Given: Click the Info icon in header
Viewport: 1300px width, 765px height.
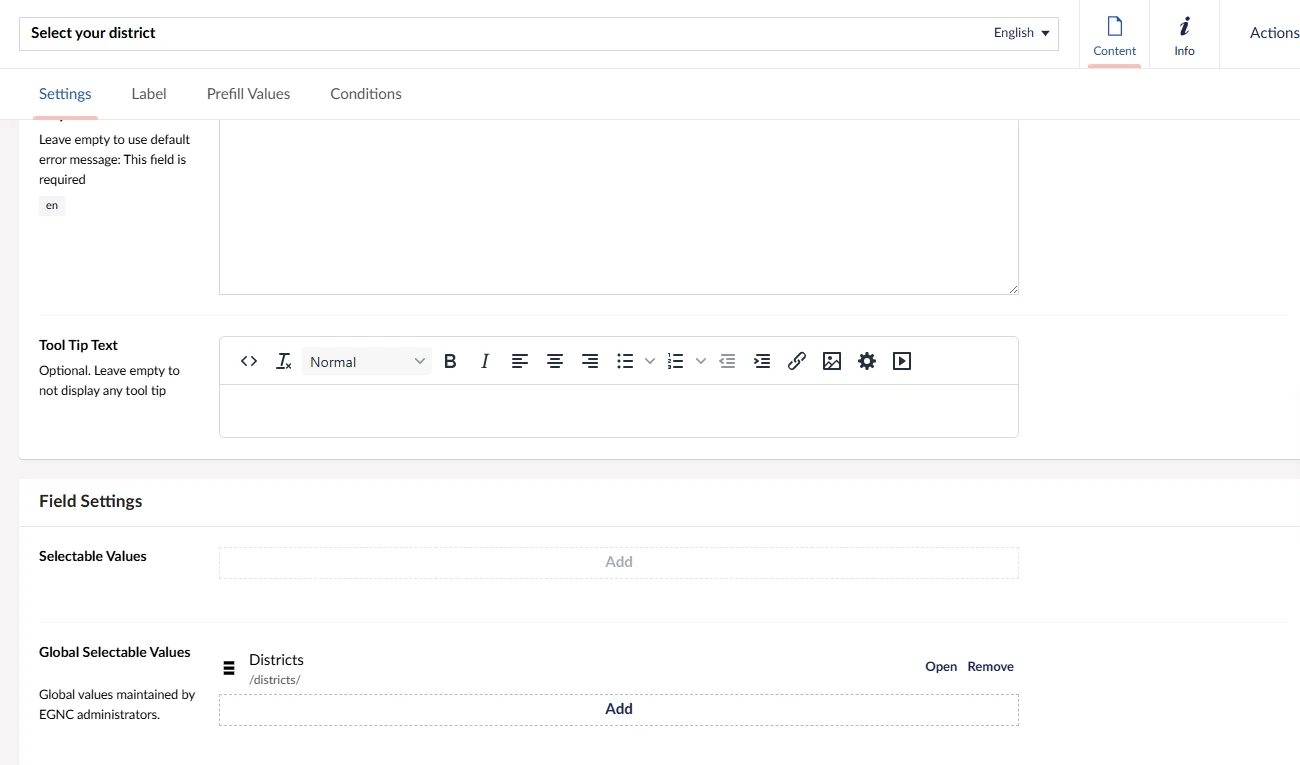Looking at the screenshot, I should [1184, 35].
